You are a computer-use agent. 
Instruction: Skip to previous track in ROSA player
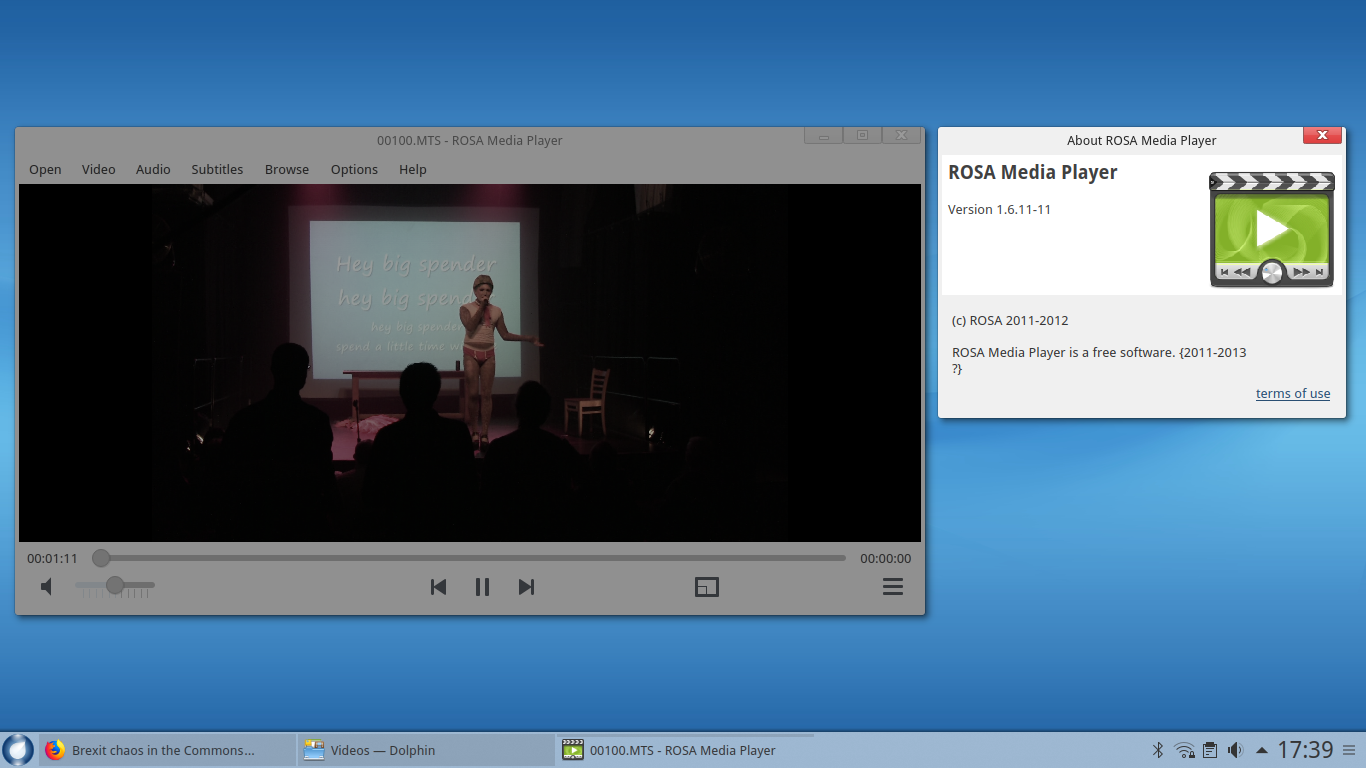click(438, 587)
